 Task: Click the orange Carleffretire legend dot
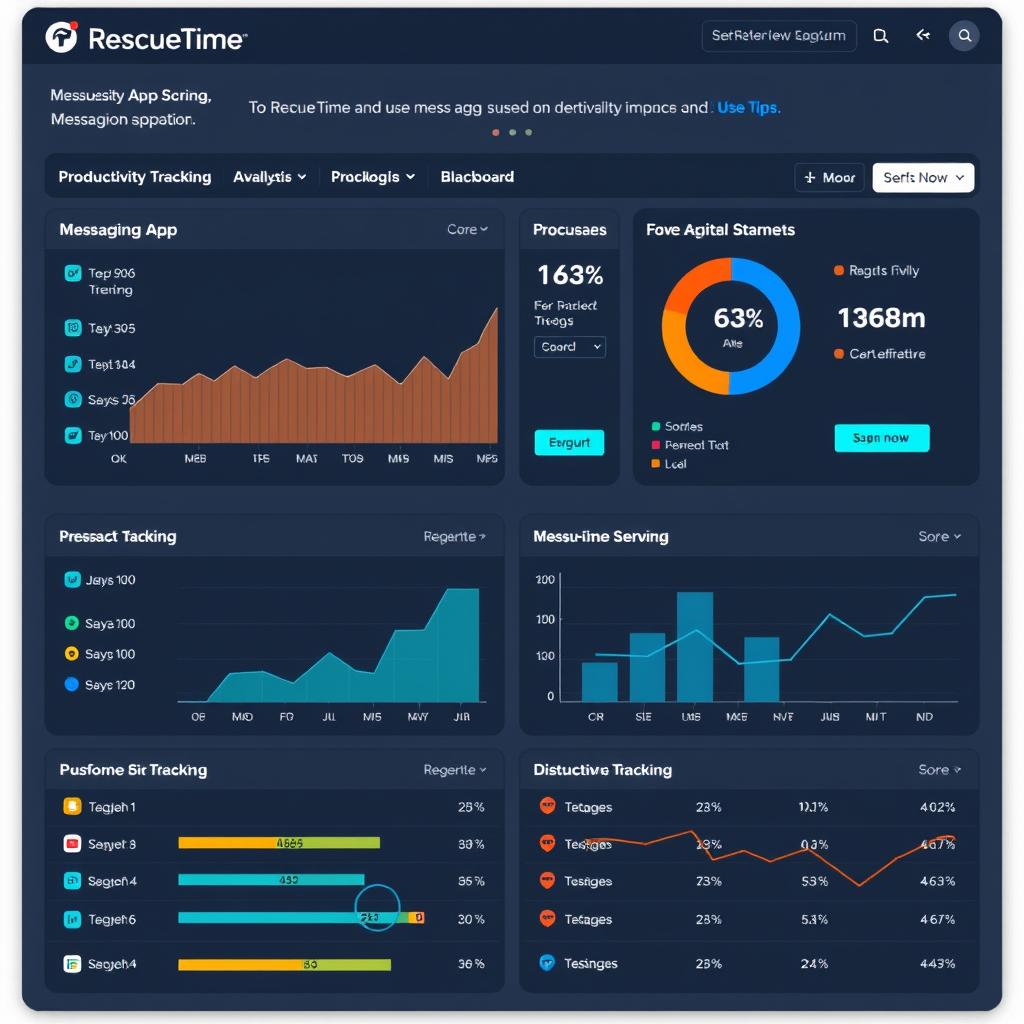pyautogui.click(x=839, y=354)
